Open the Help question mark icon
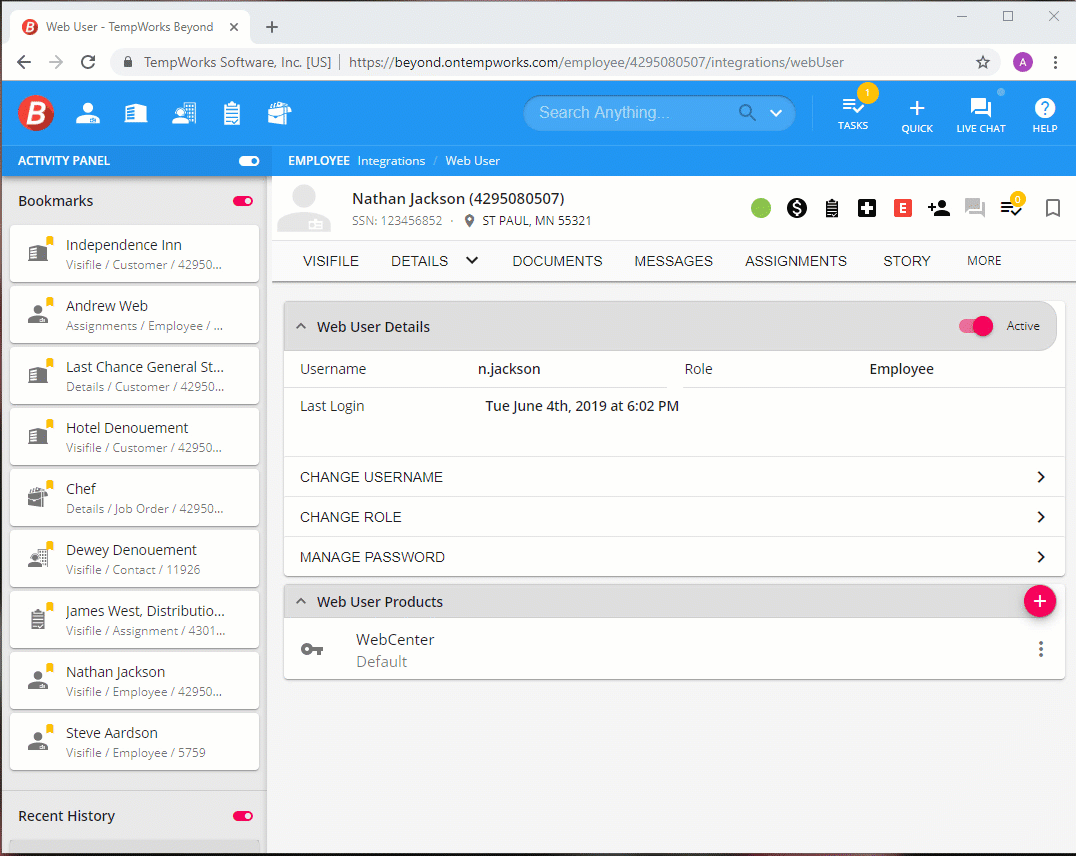 coord(1044,115)
